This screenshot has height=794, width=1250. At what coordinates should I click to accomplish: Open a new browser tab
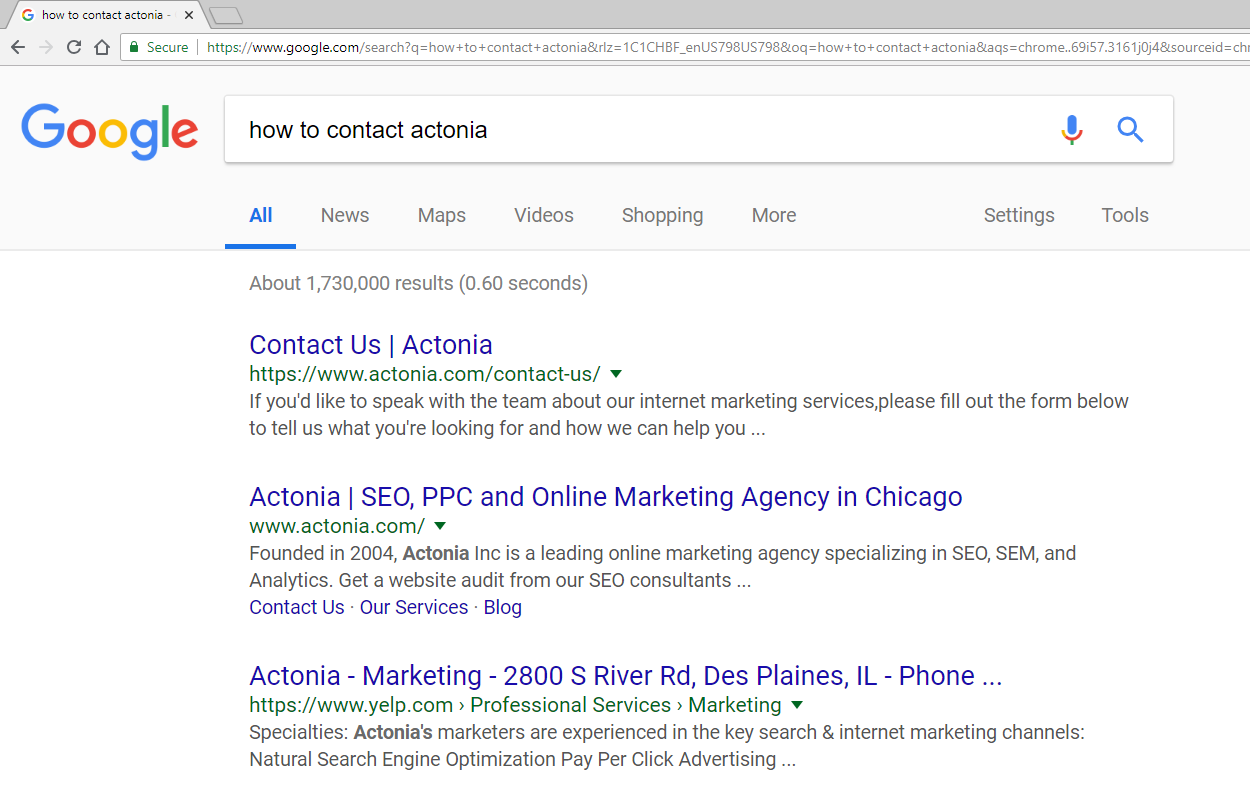click(227, 15)
